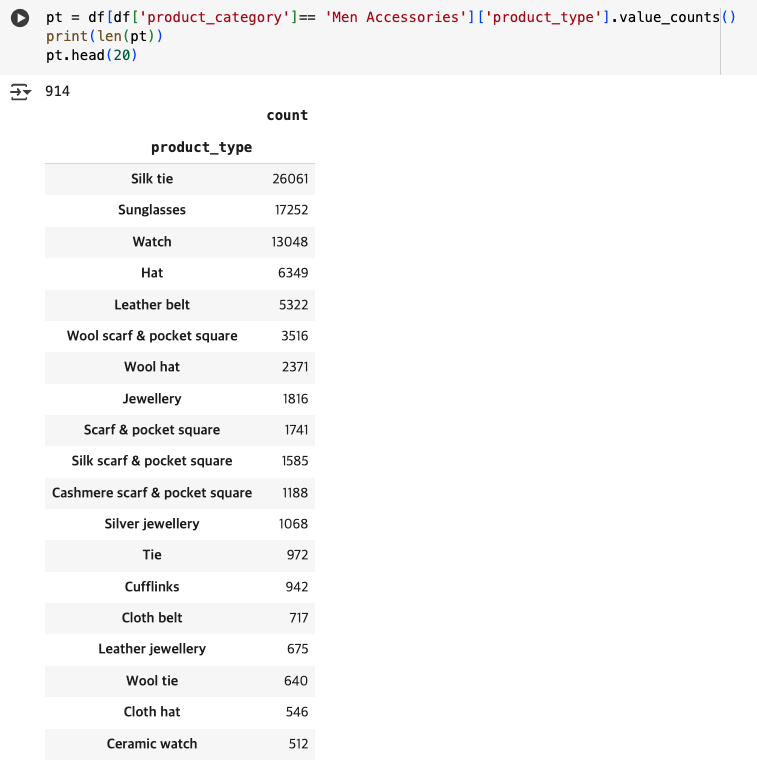Image resolution: width=757 pixels, height=764 pixels.
Task: Click the count value 546
Action: pyautogui.click(x=297, y=712)
